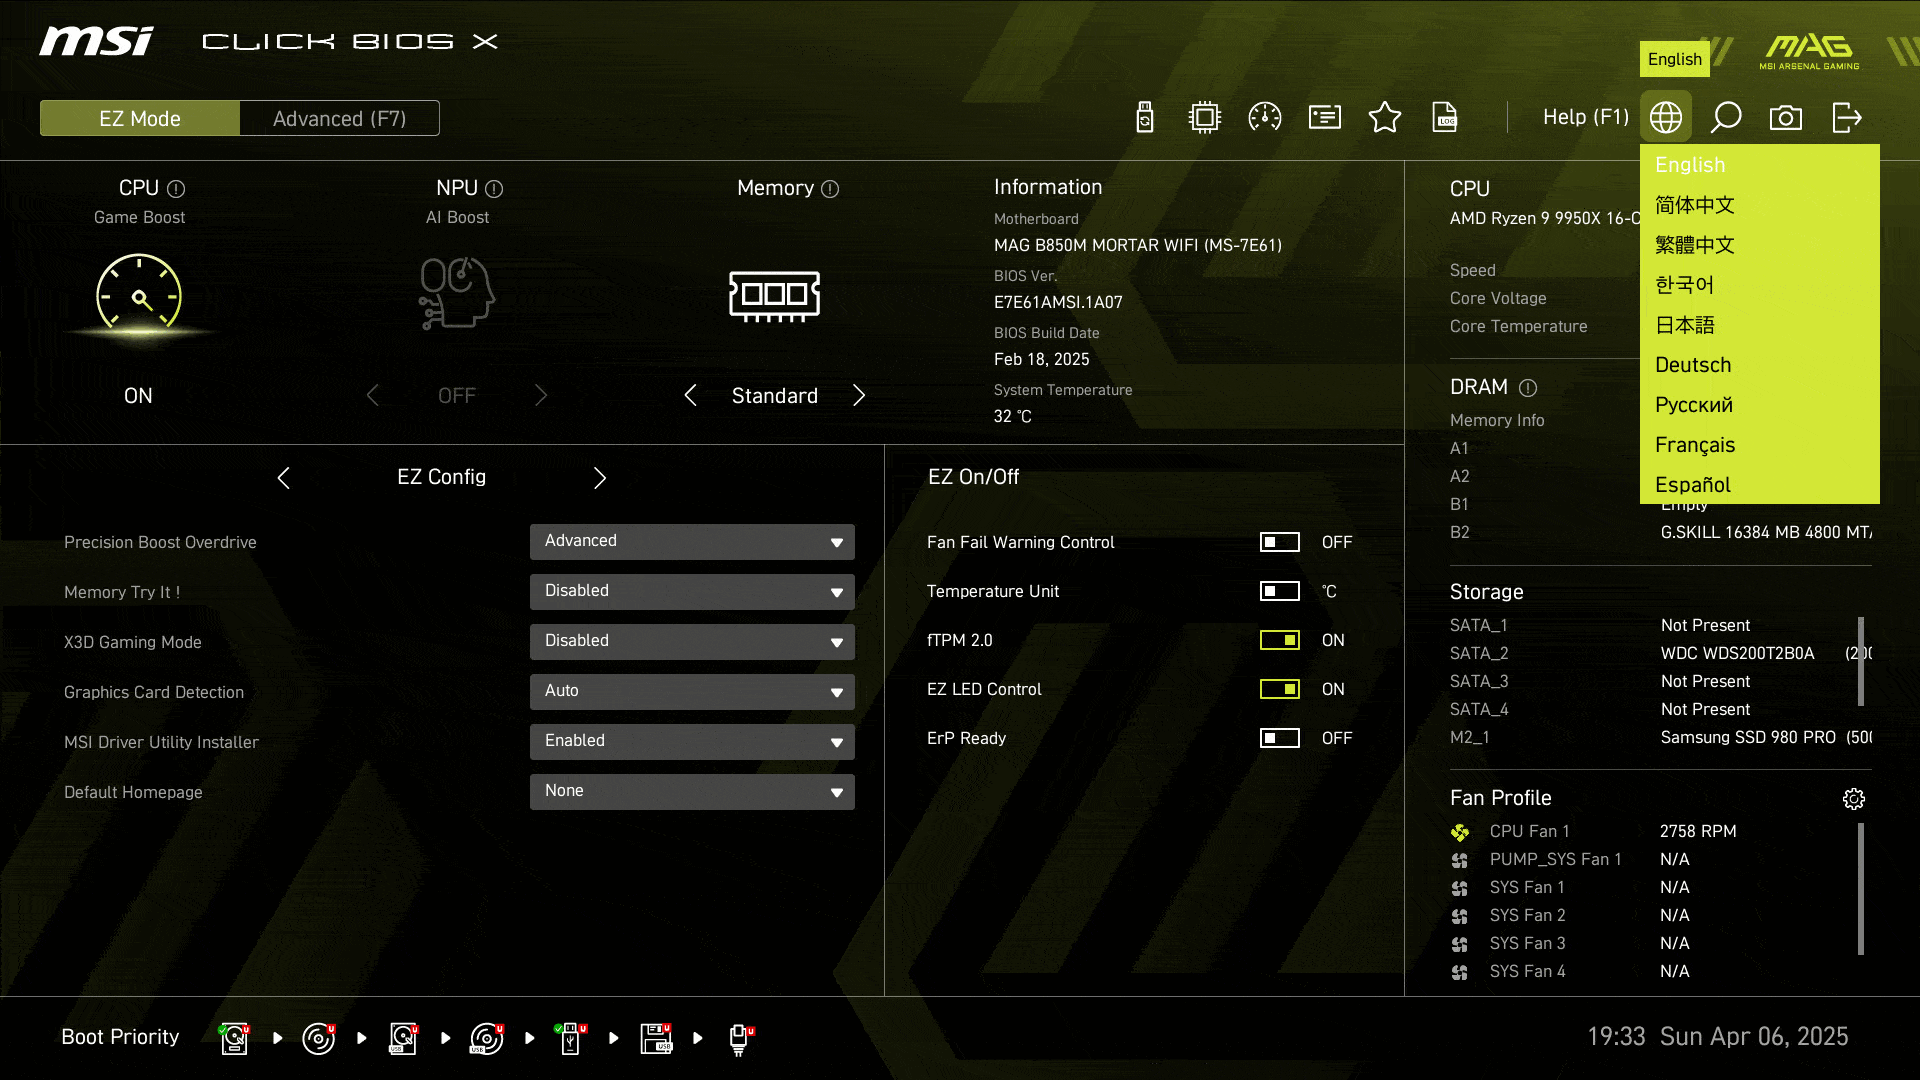The height and width of the screenshot is (1080, 1920).
Task: Click next arrow beside Memory Standard
Action: click(x=859, y=395)
